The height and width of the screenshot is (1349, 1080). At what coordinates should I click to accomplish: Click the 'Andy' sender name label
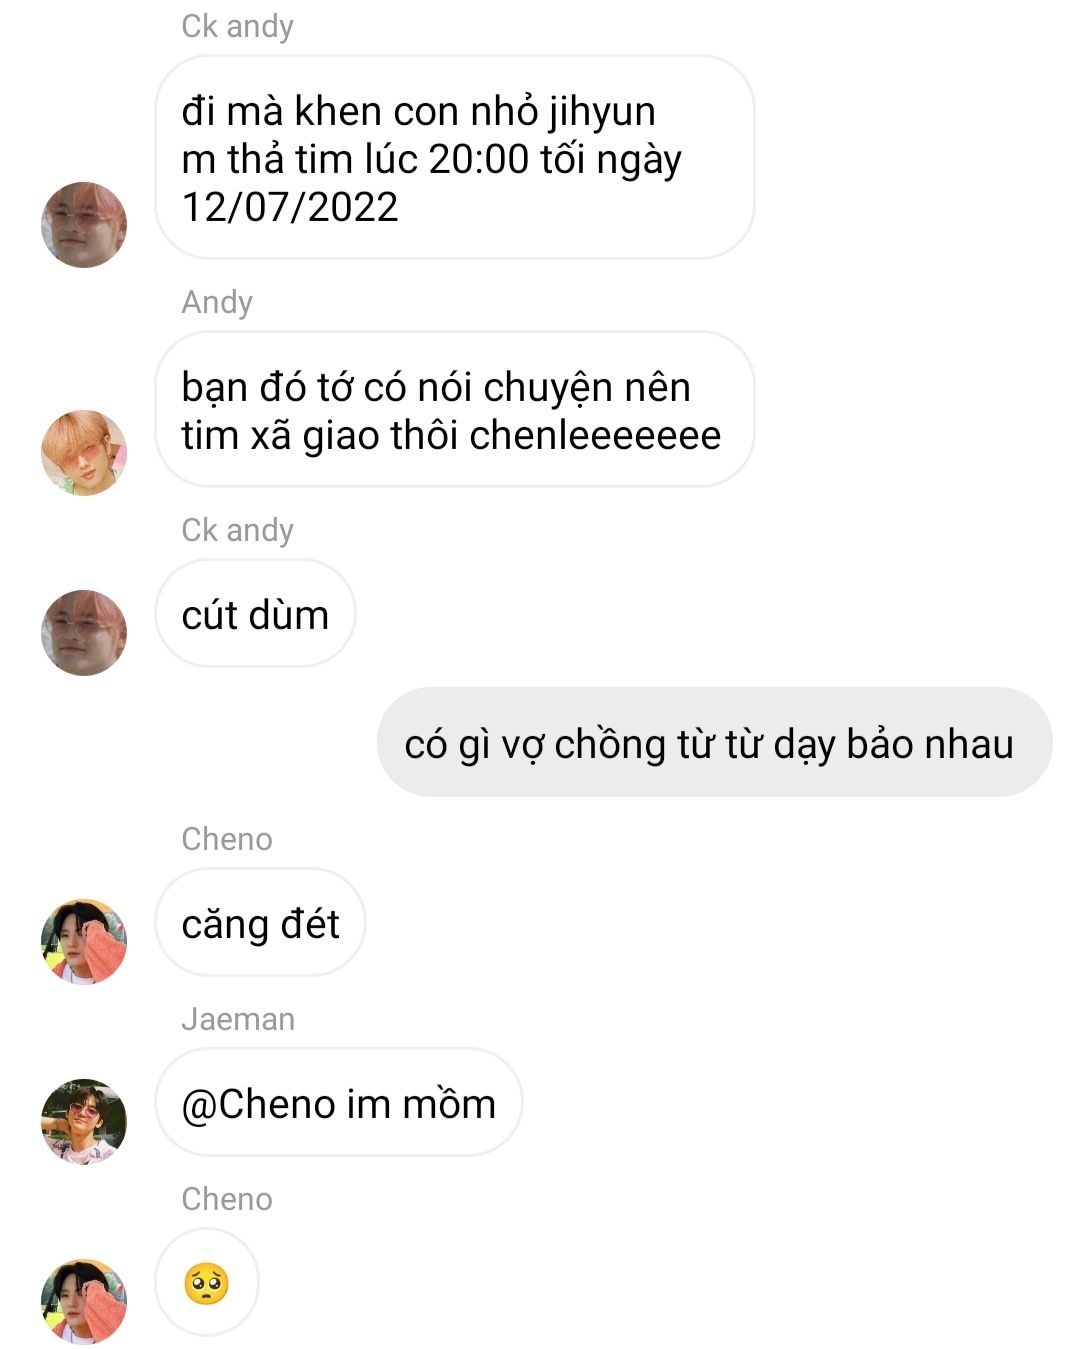(x=217, y=302)
